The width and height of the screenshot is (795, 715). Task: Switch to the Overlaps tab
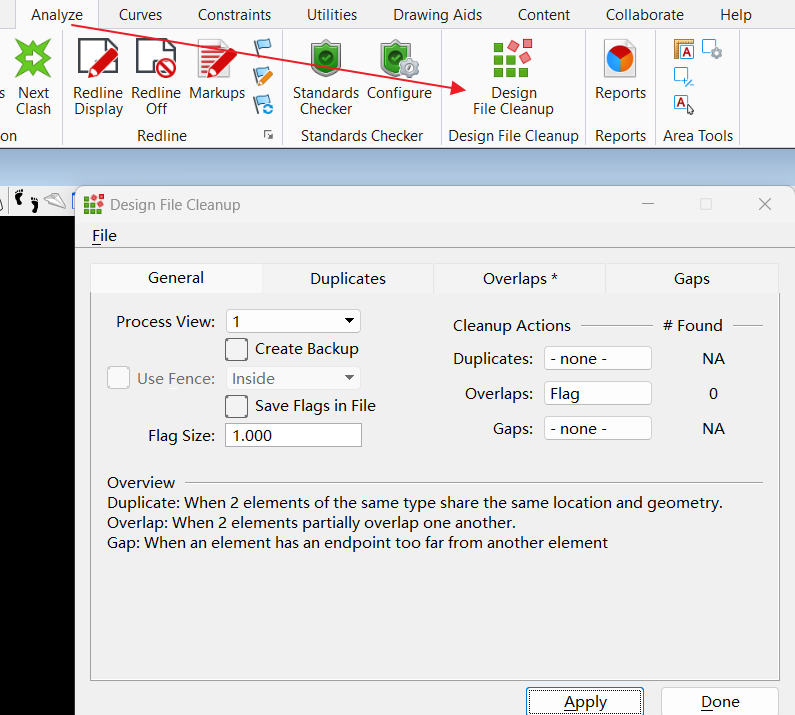[x=519, y=279]
